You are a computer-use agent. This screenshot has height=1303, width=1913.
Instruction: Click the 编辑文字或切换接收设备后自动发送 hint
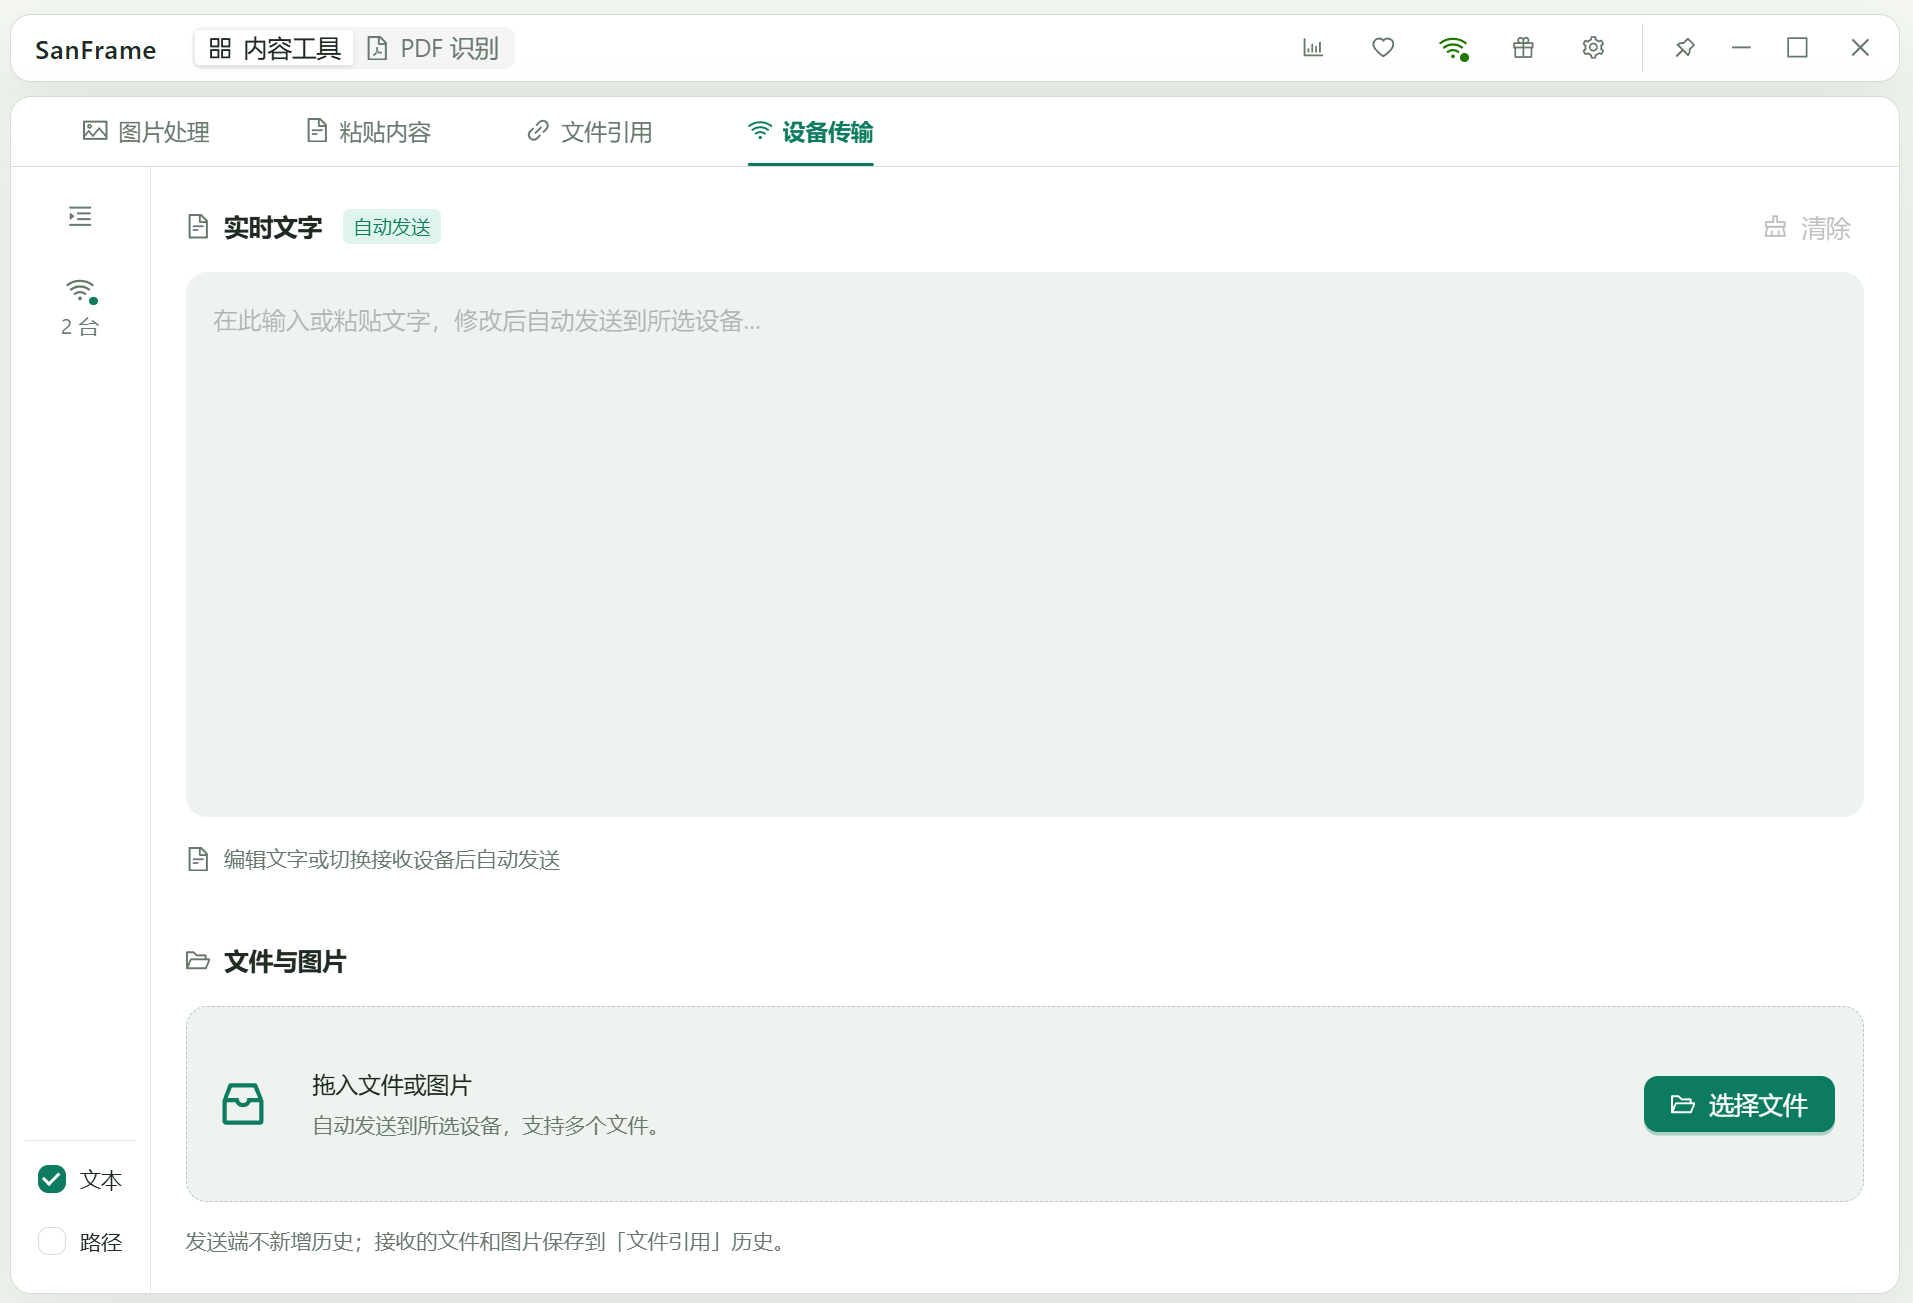[392, 860]
